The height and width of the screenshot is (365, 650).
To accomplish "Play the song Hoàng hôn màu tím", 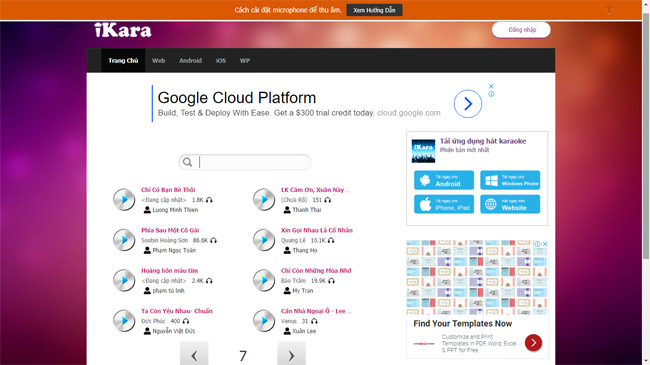I will click(x=124, y=280).
